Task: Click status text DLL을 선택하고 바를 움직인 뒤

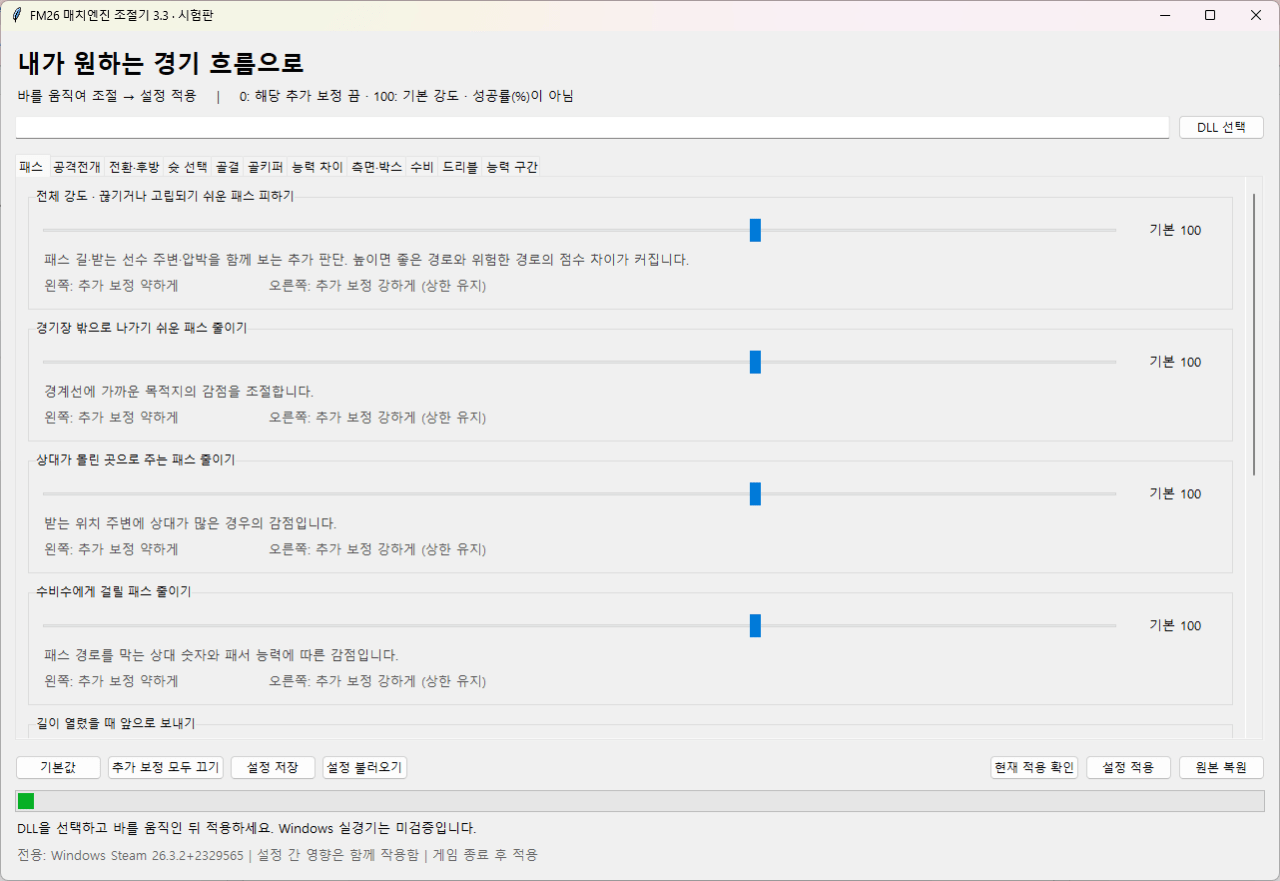Action: pyautogui.click(x=246, y=828)
